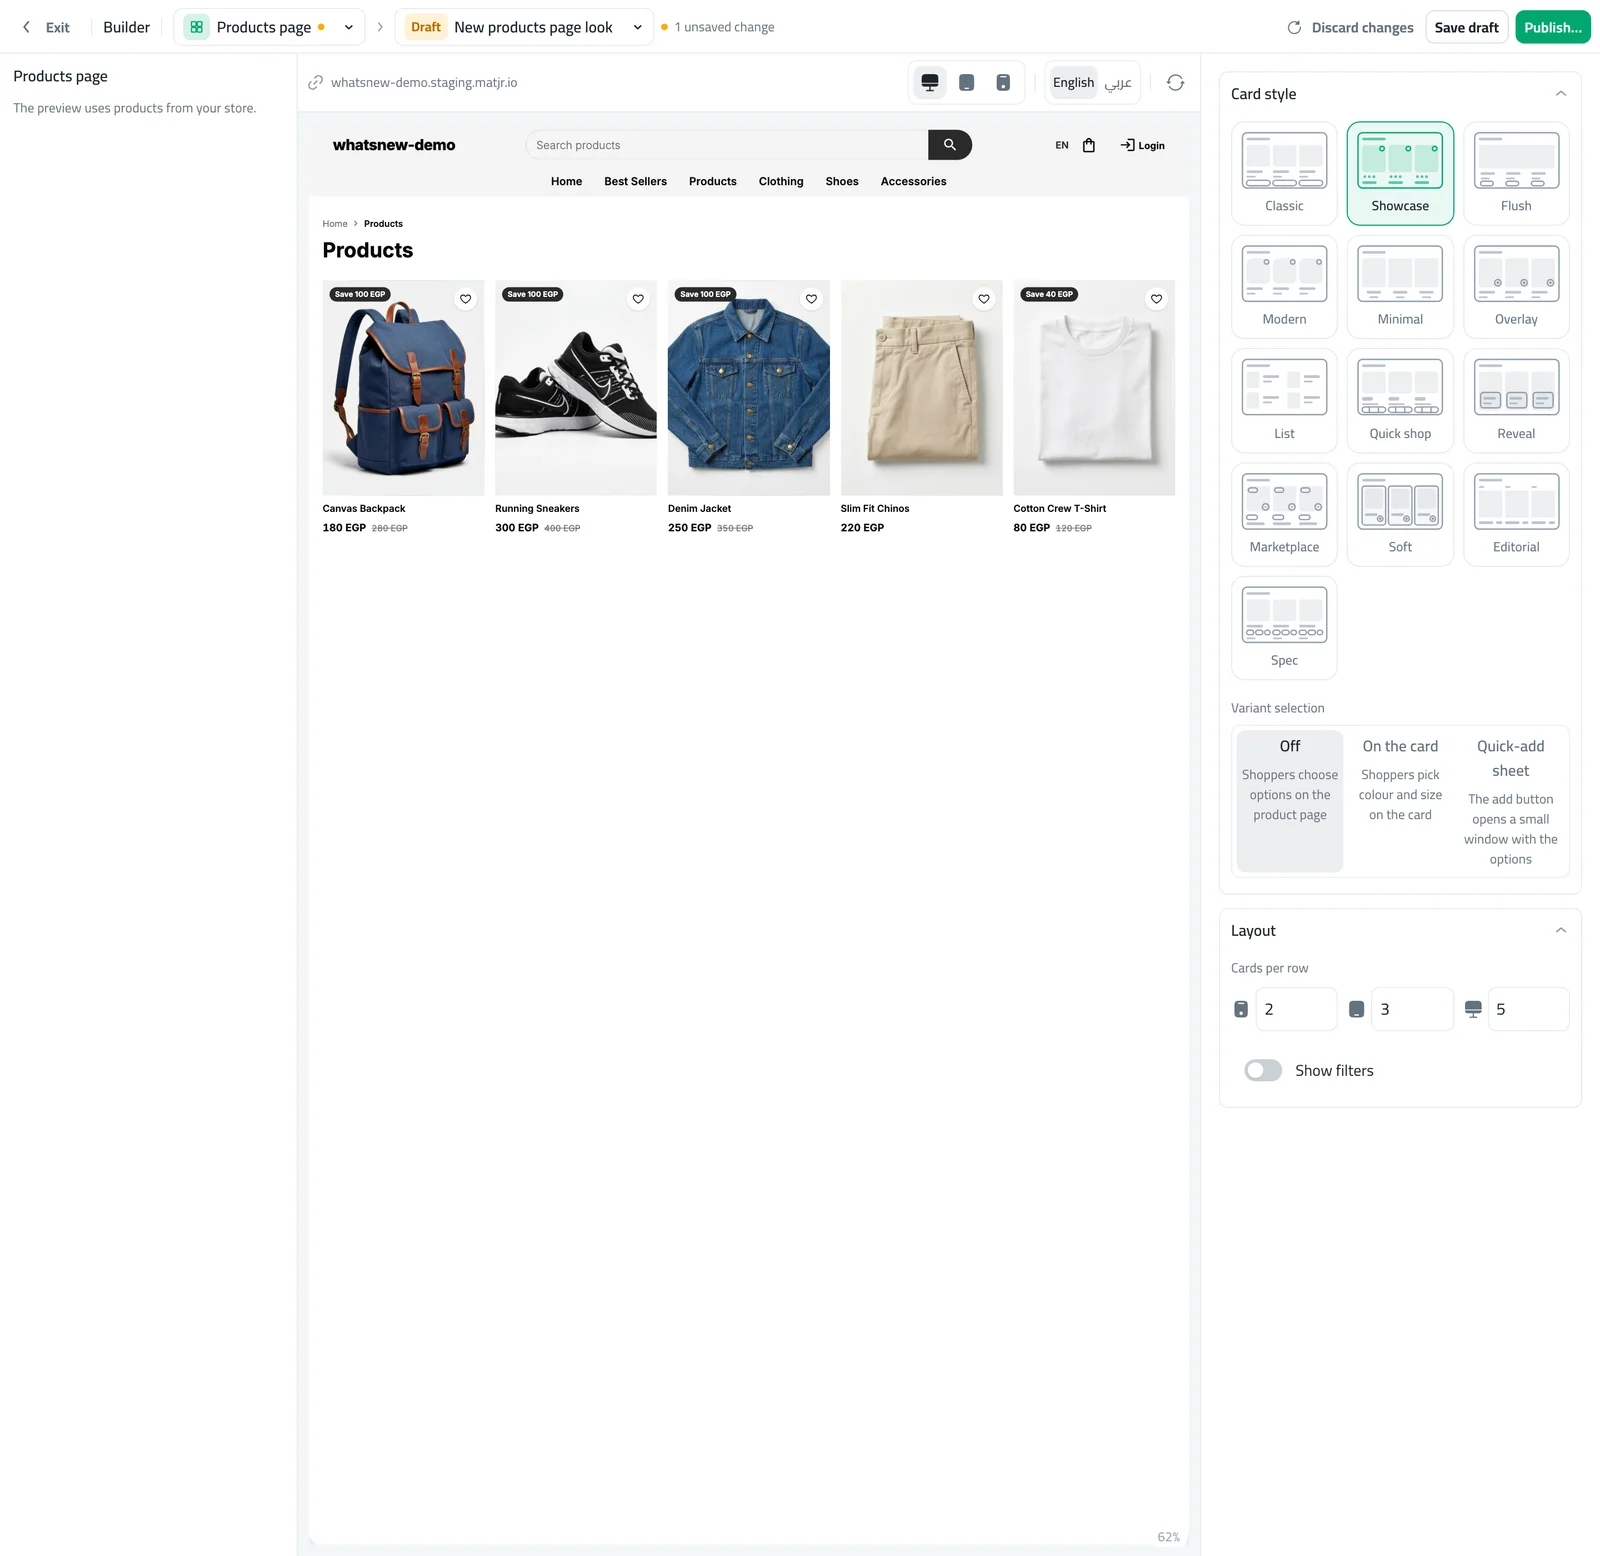Open Clothing in preview navigation
This screenshot has height=1556, width=1600.
point(781,182)
